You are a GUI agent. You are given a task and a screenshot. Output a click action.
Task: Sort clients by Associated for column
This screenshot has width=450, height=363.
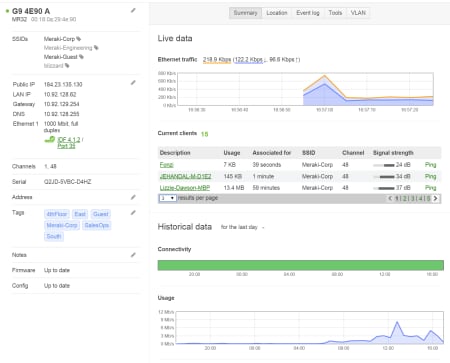272,153
